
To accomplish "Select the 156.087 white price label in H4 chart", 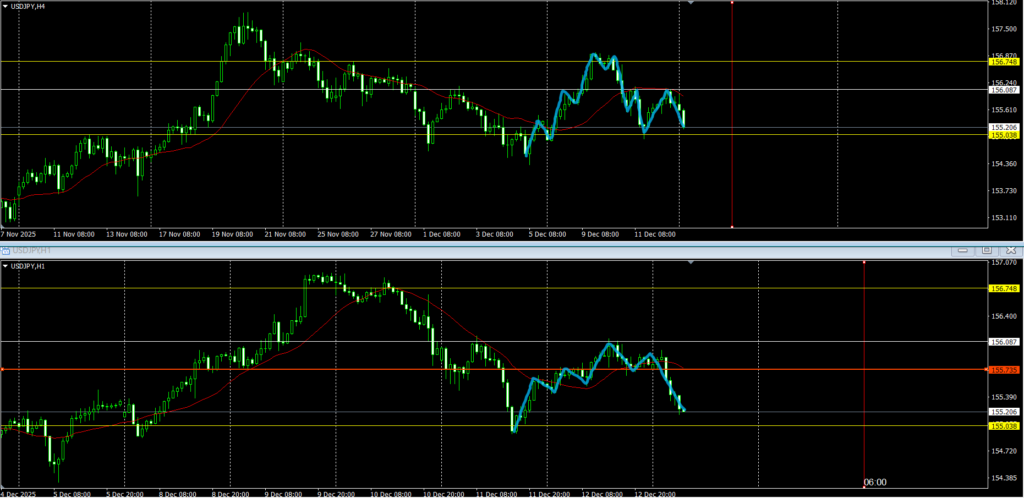I will coord(1003,89).
